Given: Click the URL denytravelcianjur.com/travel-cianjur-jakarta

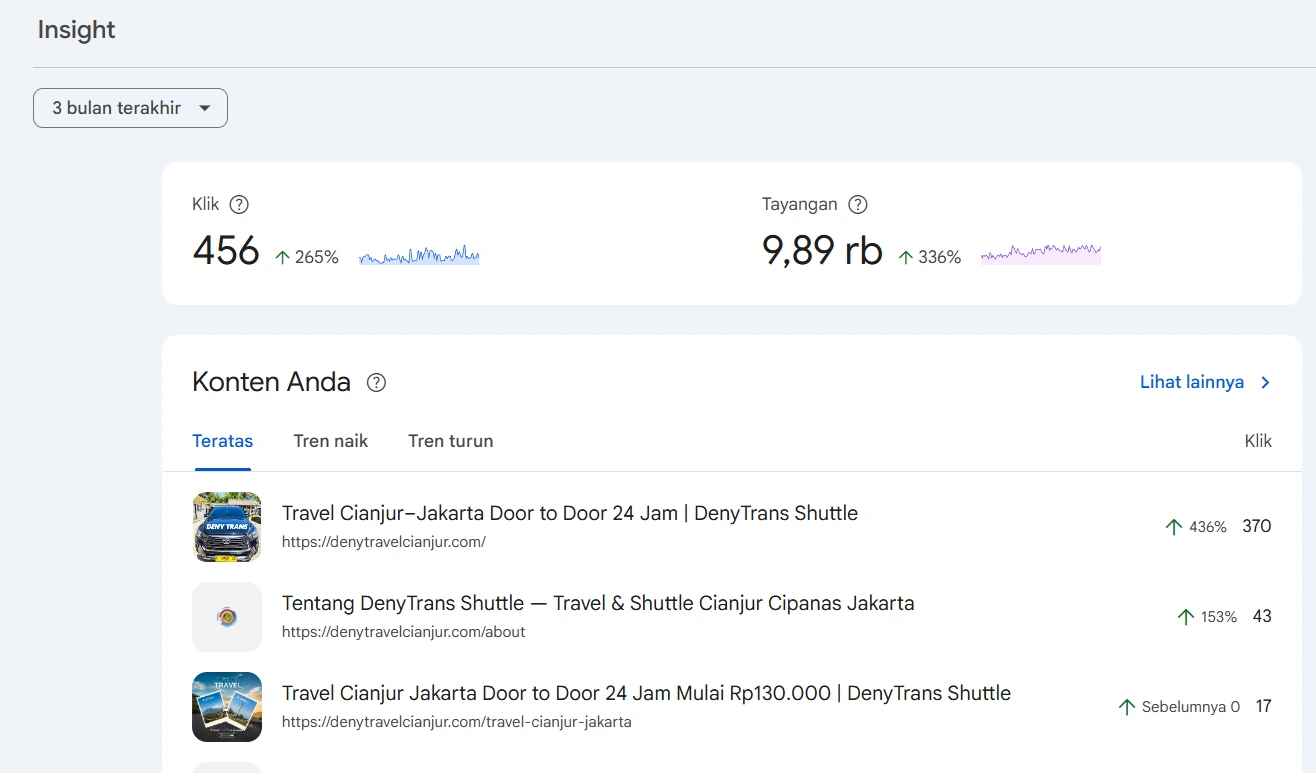Looking at the screenshot, I should [x=456, y=722].
